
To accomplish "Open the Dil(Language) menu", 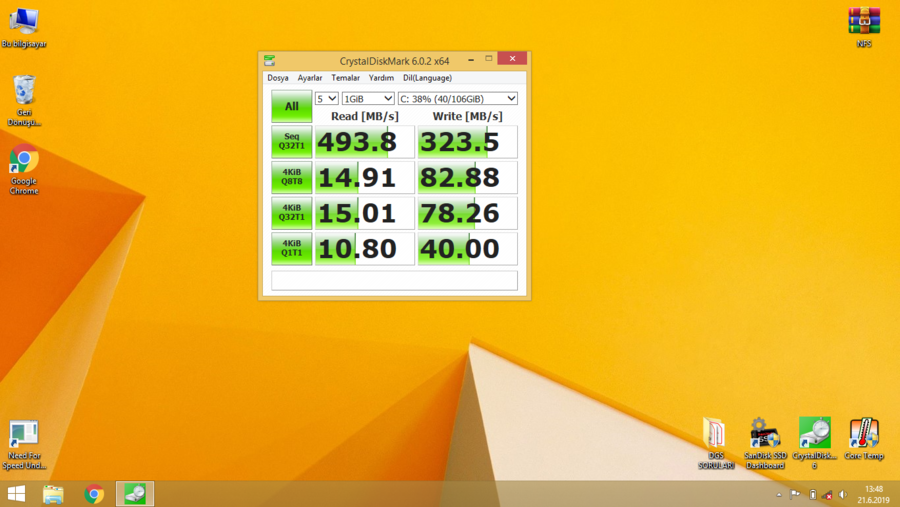I will pos(427,78).
